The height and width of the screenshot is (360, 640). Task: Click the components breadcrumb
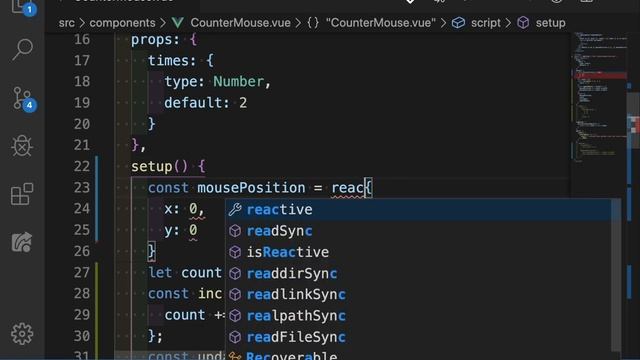122,23
